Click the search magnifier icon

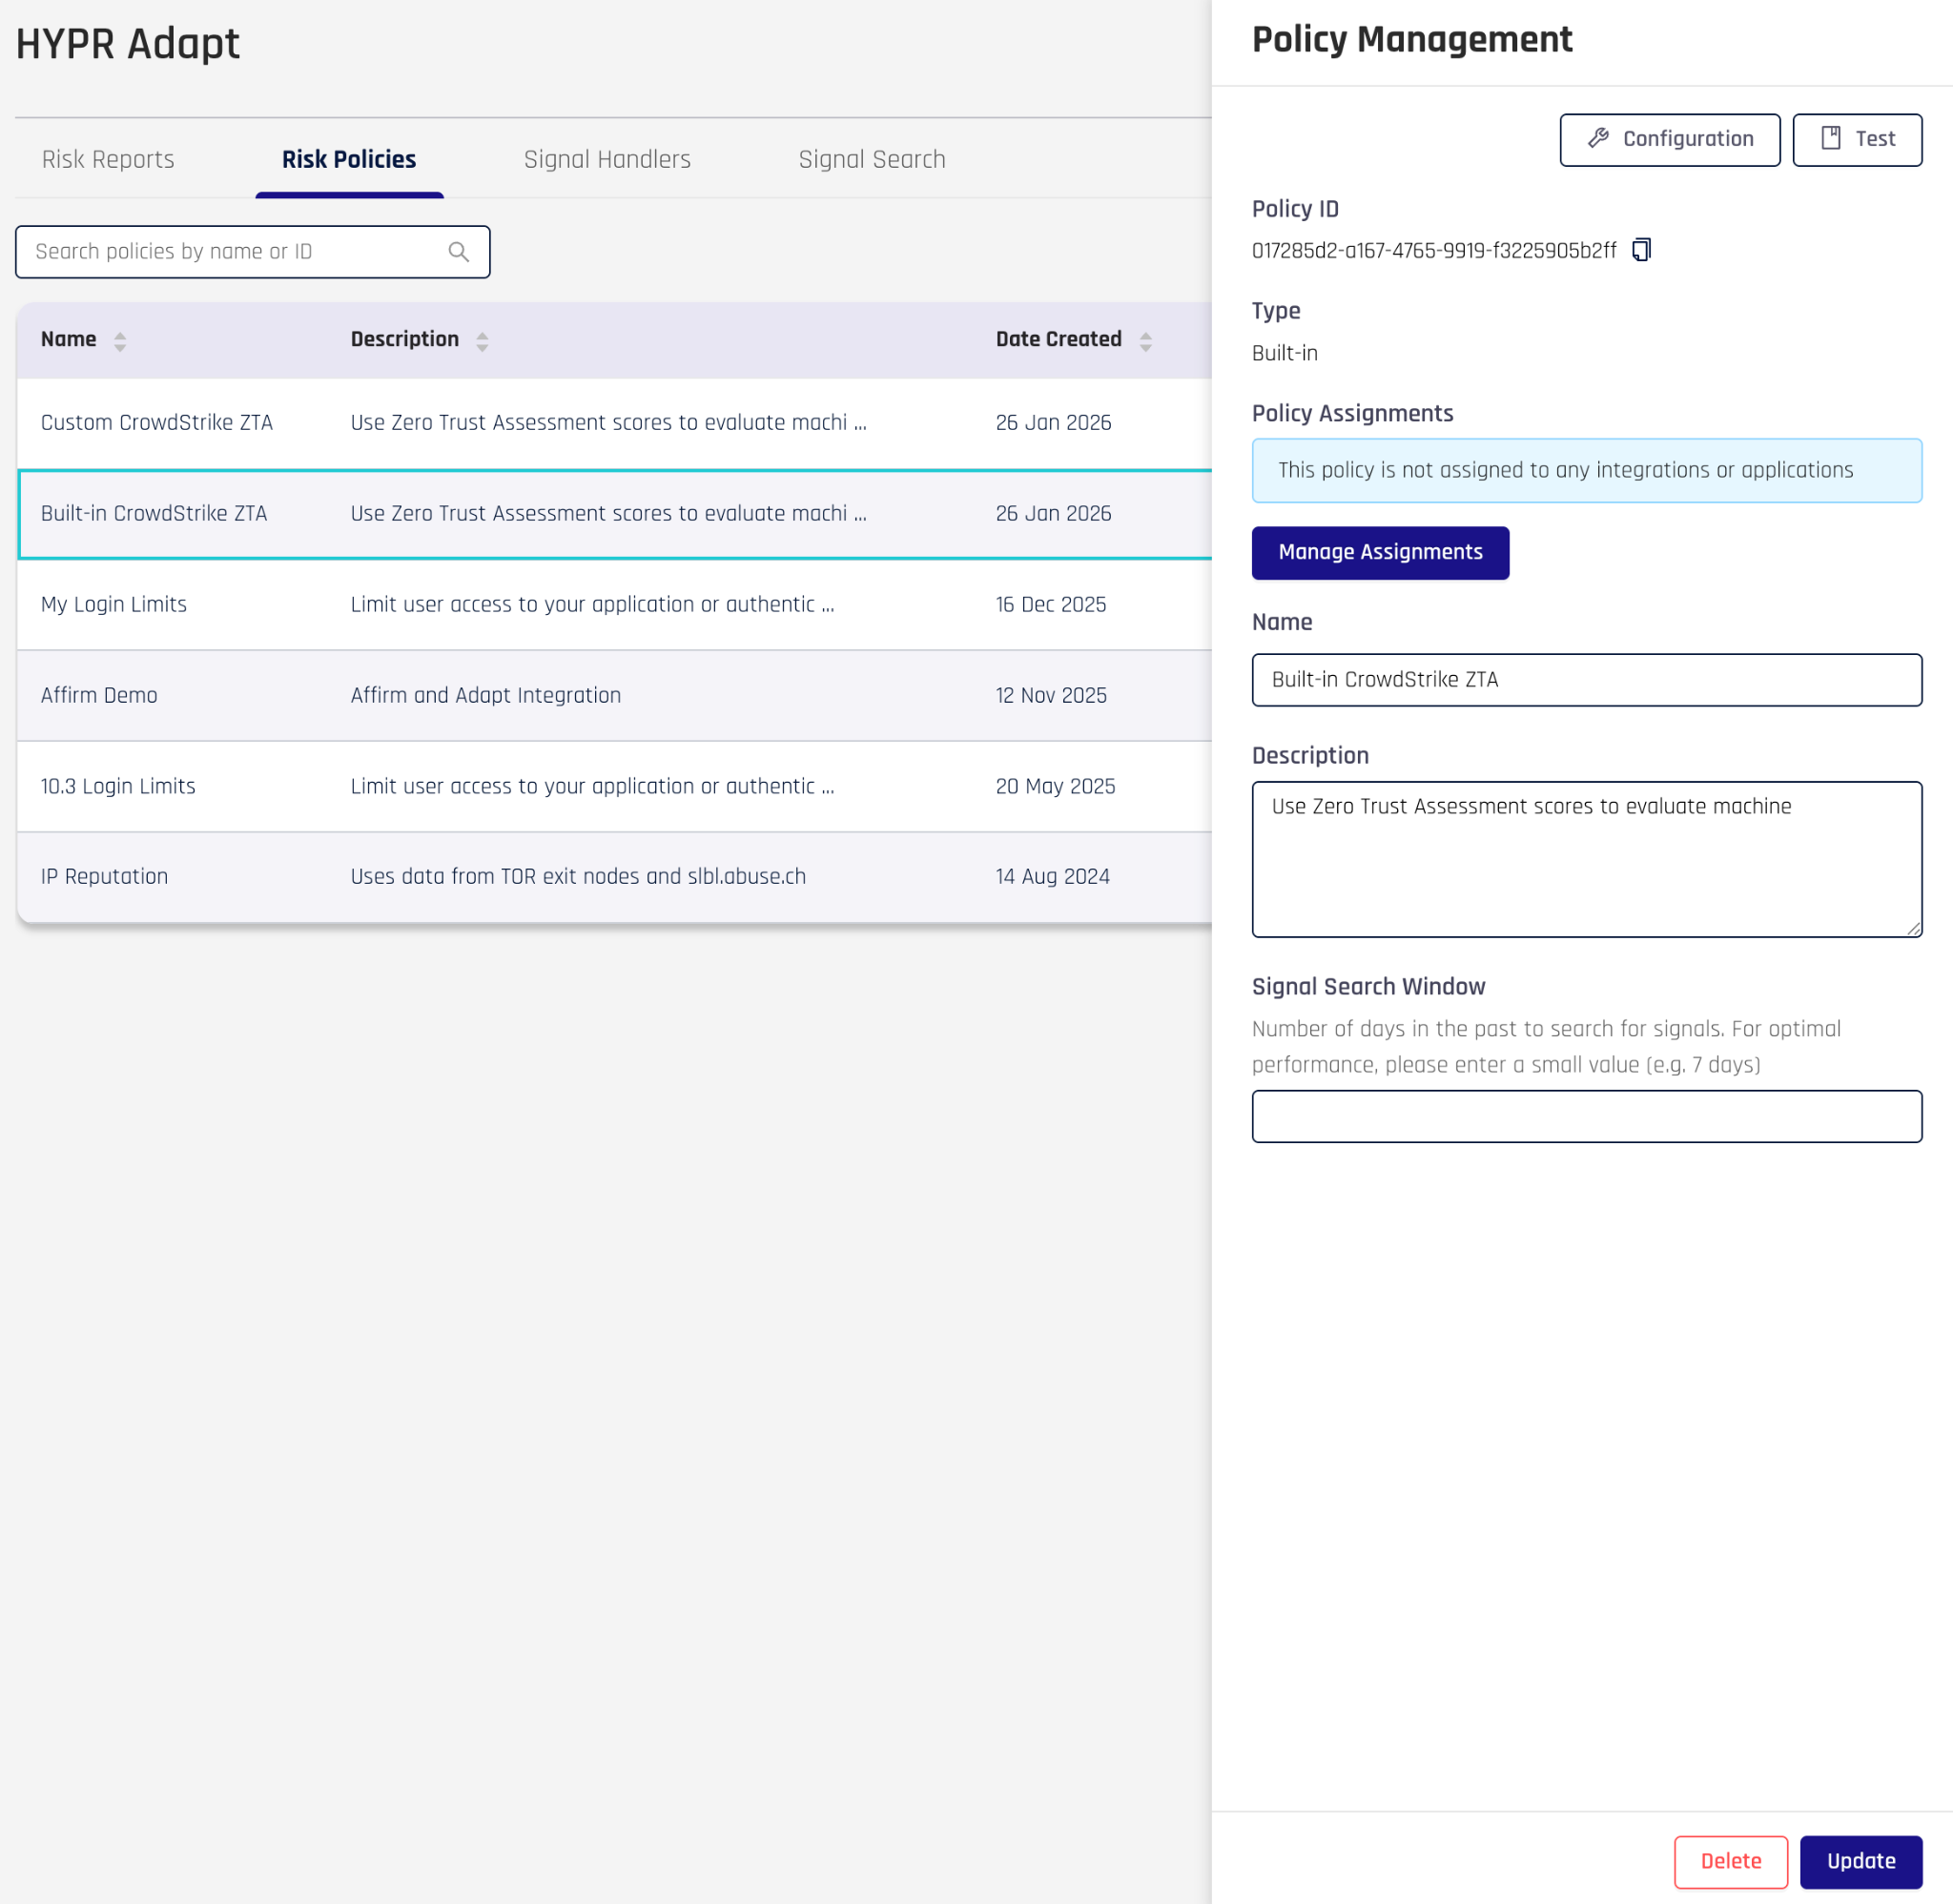tap(458, 252)
